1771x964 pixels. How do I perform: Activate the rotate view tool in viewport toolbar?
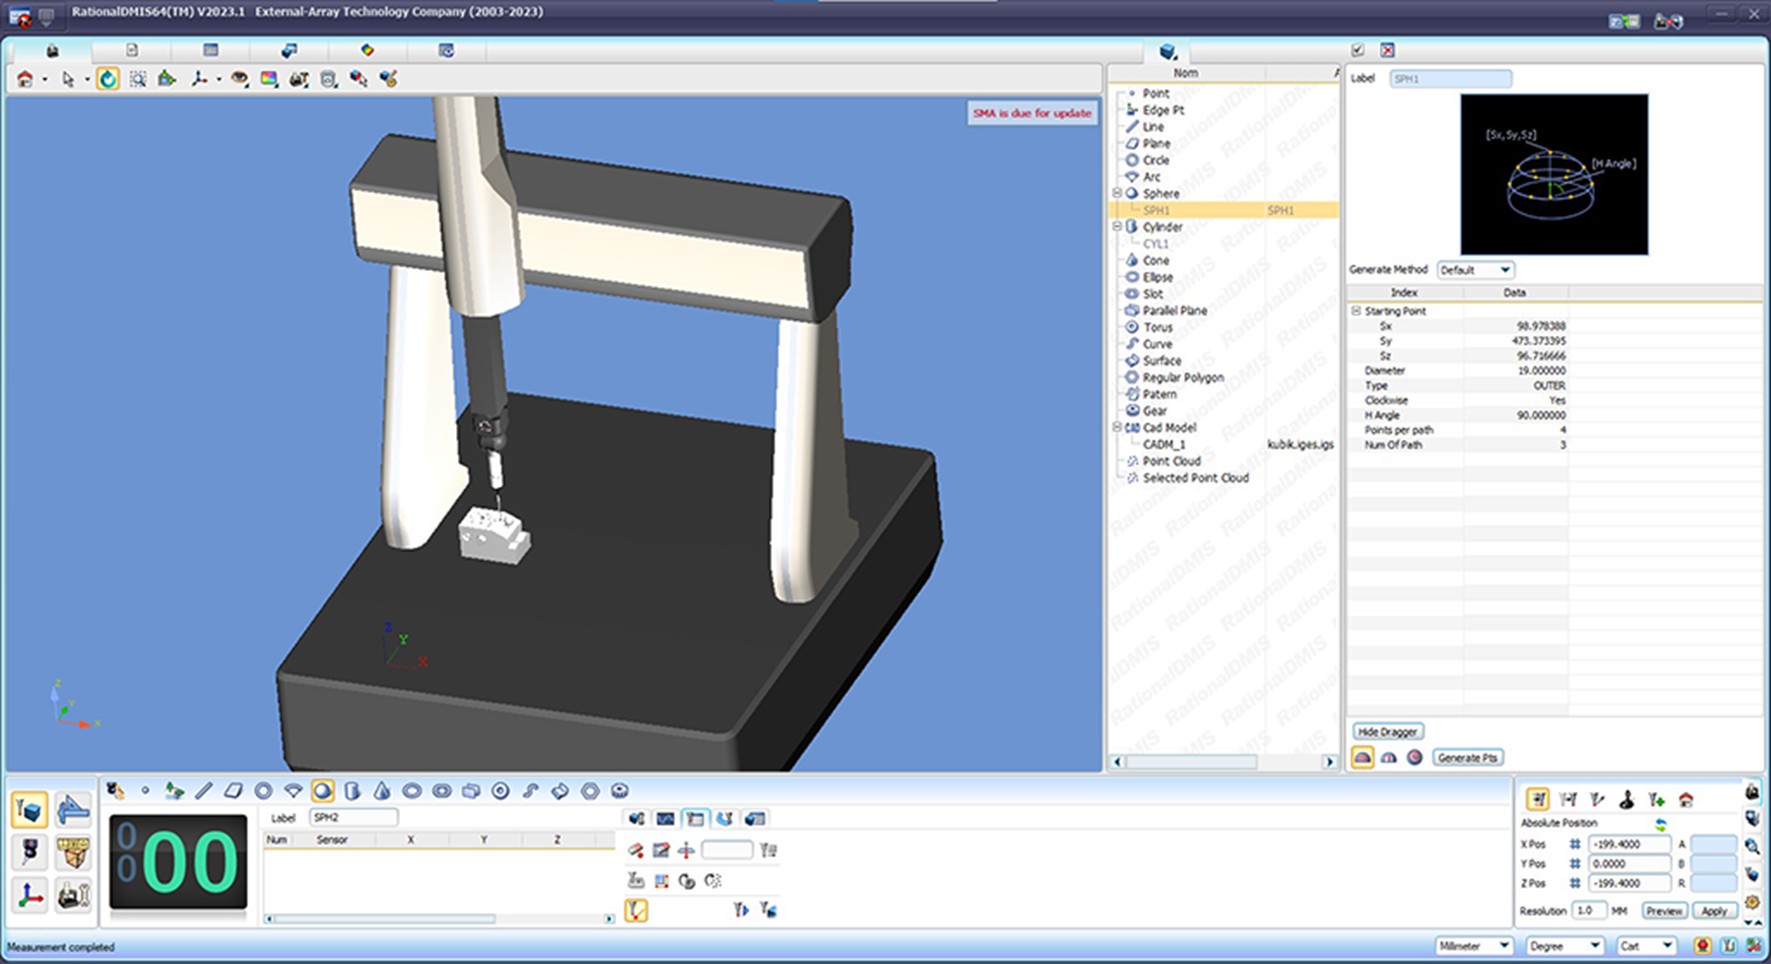click(108, 79)
